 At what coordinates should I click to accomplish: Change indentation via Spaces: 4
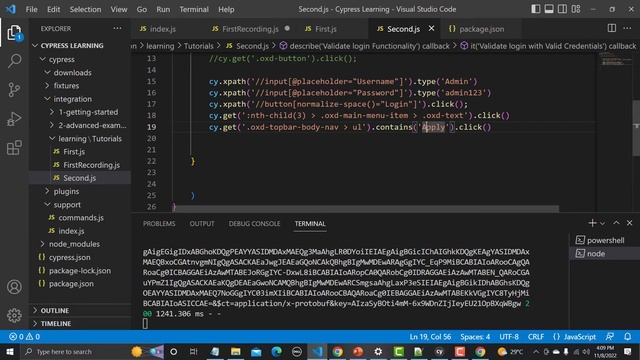pyautogui.click(x=475, y=337)
